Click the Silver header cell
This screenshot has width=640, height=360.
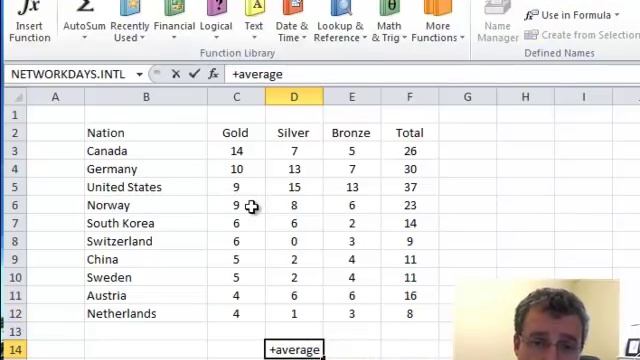tap(294, 133)
